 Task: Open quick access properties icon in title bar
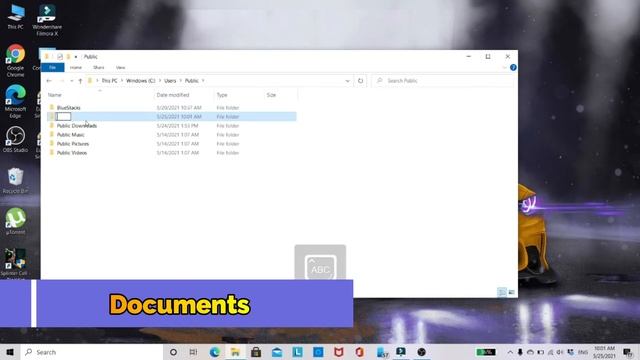click(60, 56)
